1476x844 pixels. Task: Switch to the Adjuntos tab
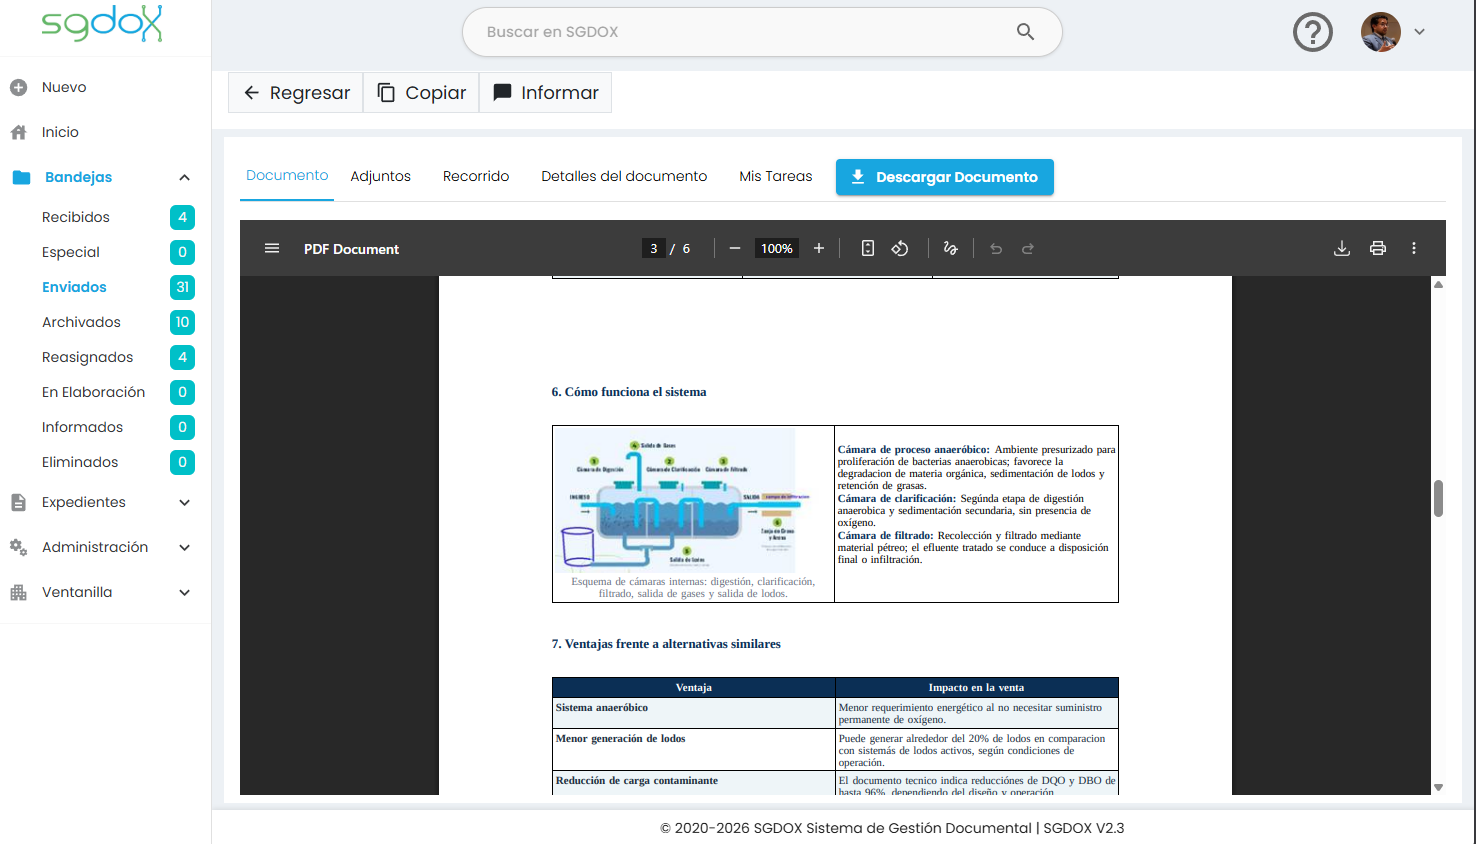pos(380,176)
